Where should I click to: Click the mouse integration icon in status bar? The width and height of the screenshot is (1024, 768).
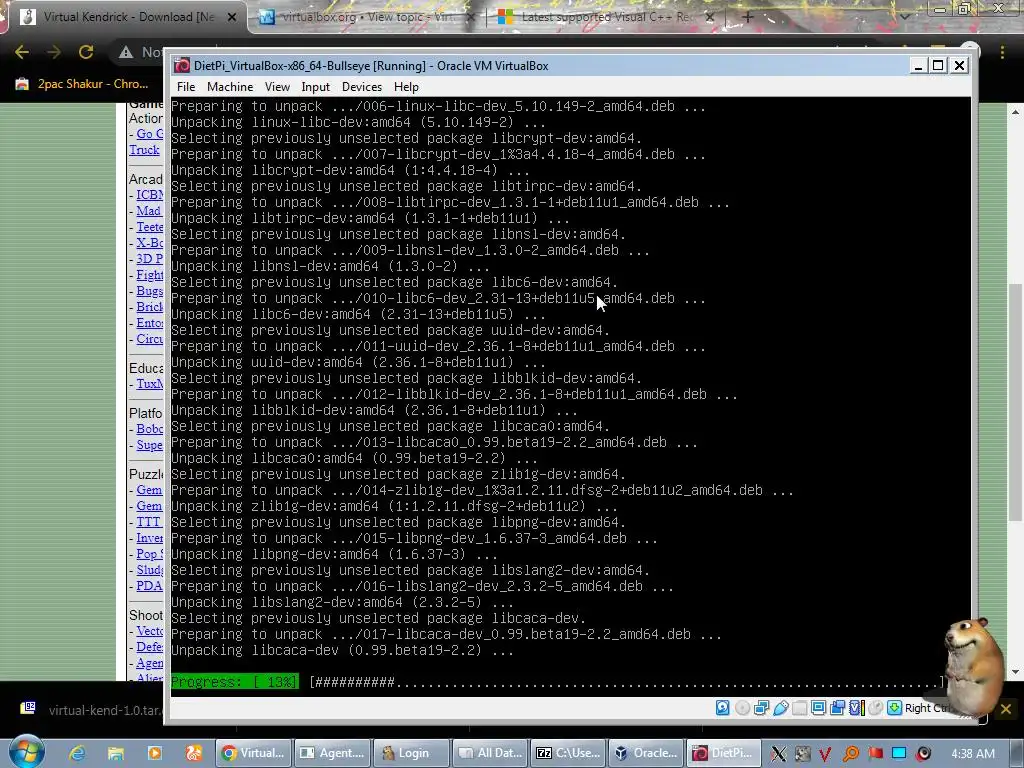click(876, 708)
